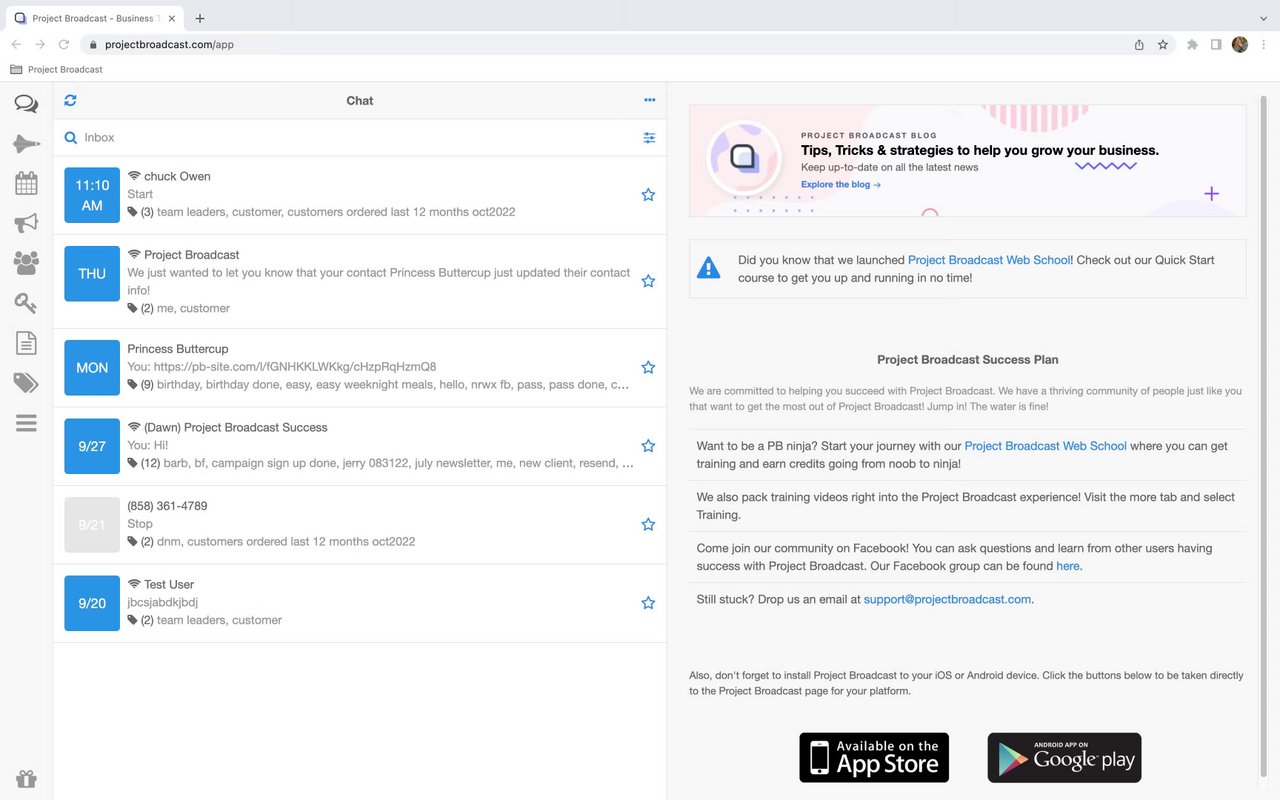The width and height of the screenshot is (1280, 800).
Task: Toggle the browser side panel icon
Action: tap(1216, 44)
